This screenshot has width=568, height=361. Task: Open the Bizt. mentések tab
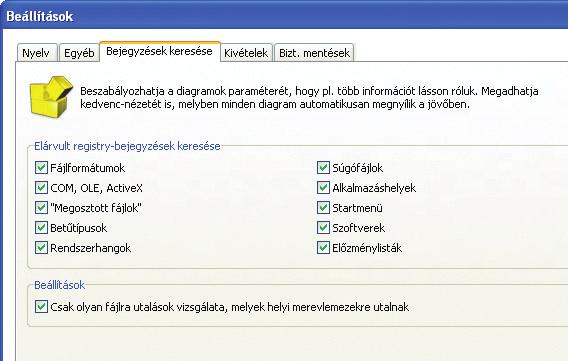[314, 53]
